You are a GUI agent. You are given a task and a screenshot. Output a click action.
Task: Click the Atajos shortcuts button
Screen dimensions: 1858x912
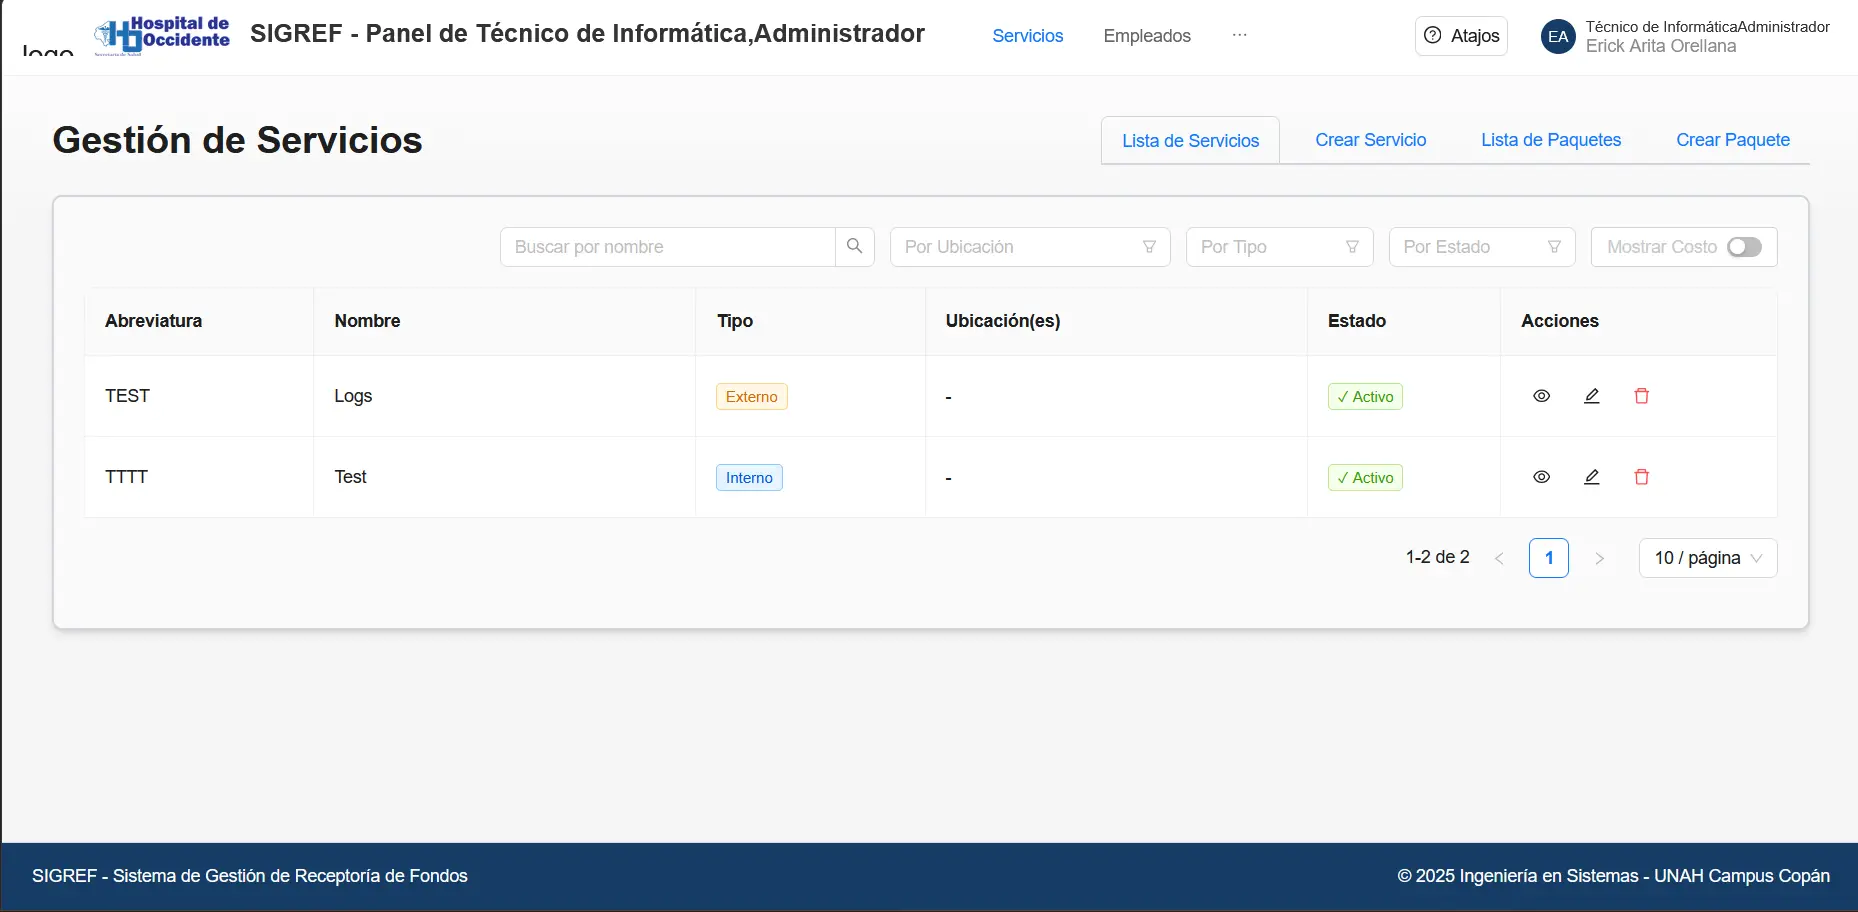(1461, 36)
